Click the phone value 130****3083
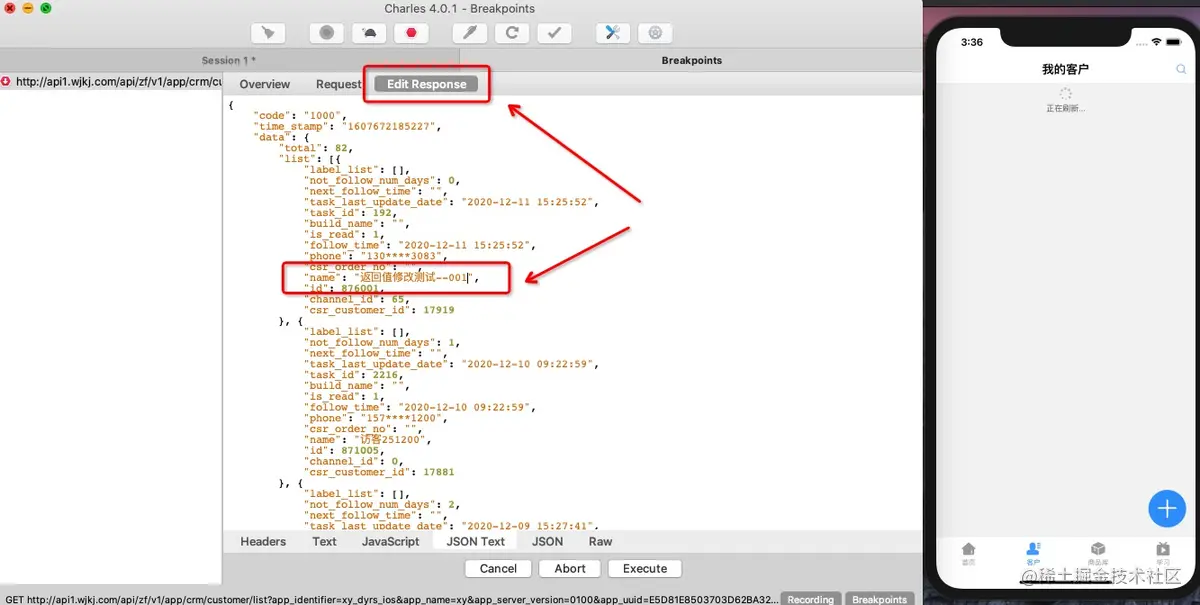 (x=402, y=256)
